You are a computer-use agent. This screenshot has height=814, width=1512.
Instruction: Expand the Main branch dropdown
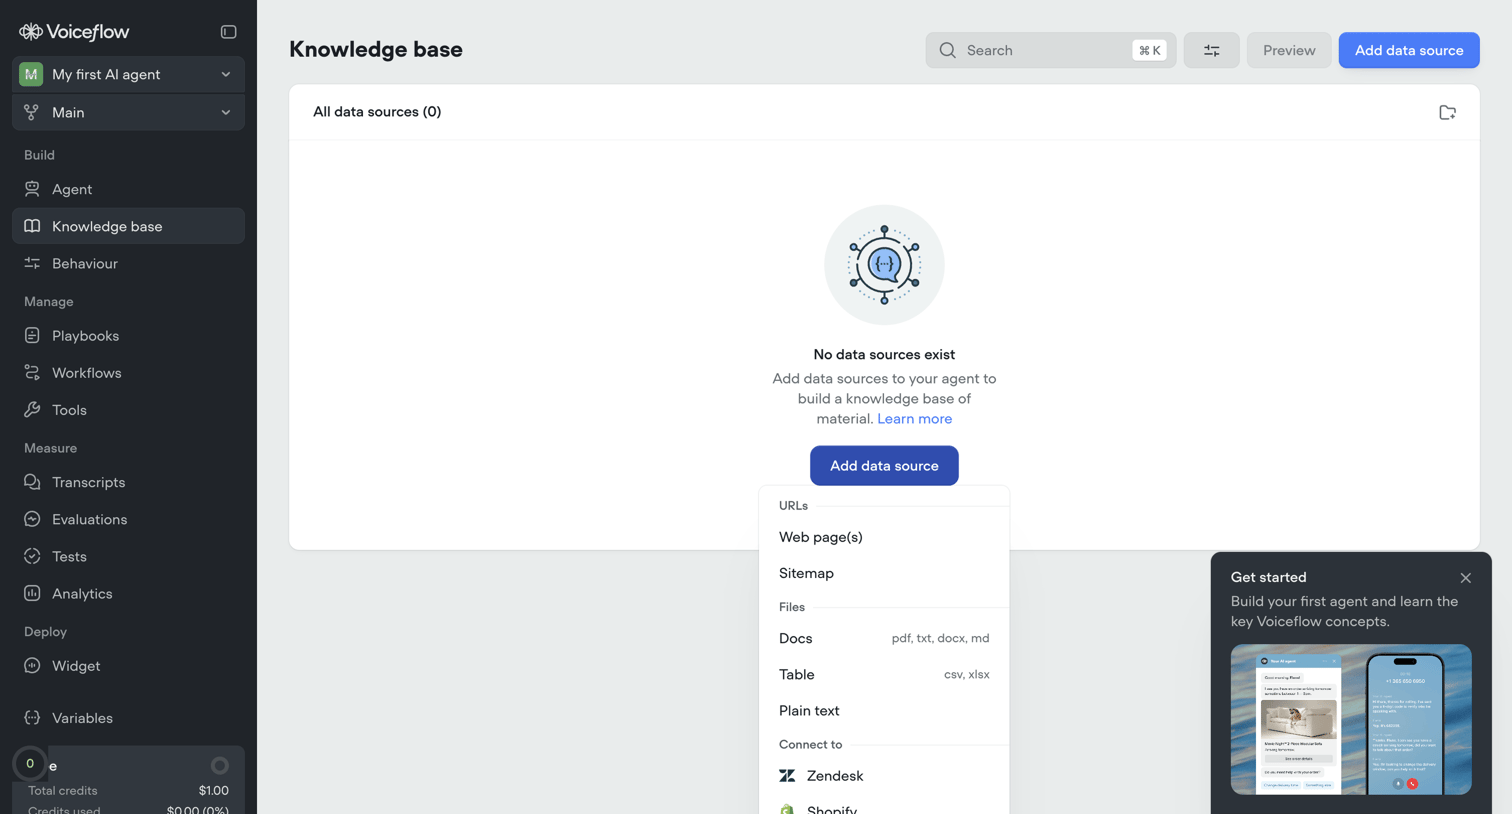128,112
